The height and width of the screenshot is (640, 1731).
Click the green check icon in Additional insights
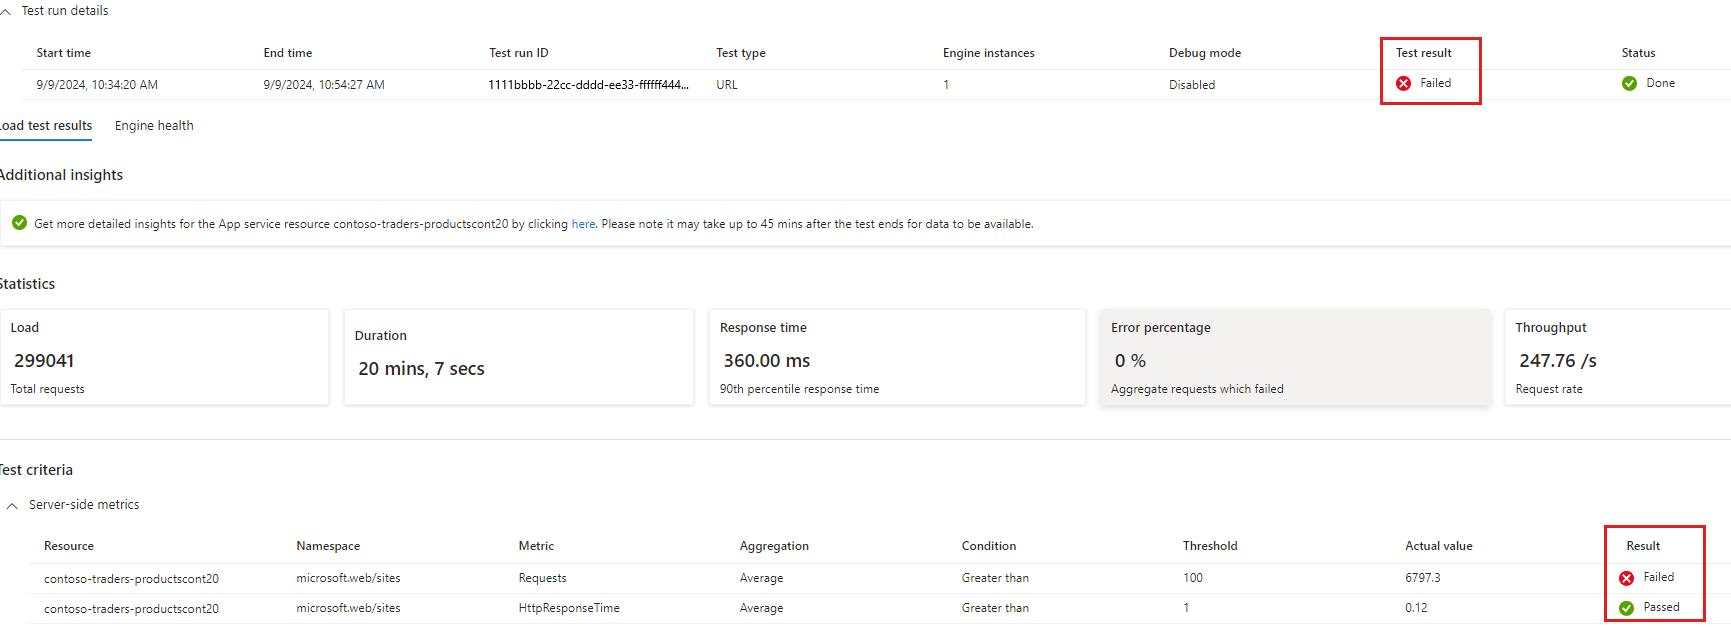click(x=19, y=223)
